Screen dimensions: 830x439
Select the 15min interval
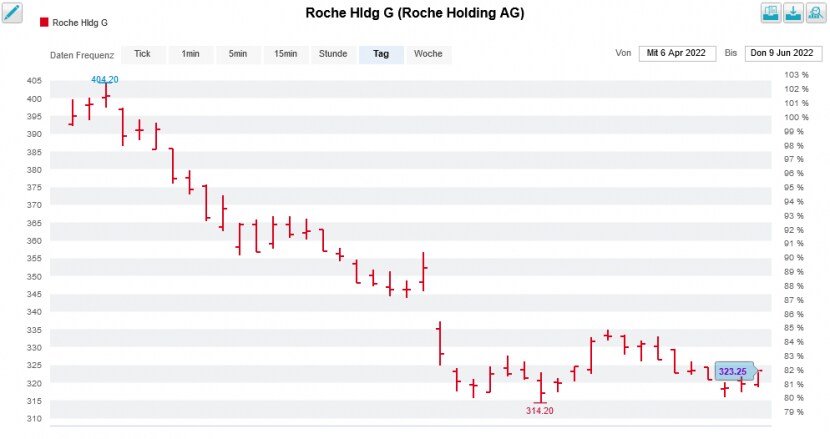[286, 54]
